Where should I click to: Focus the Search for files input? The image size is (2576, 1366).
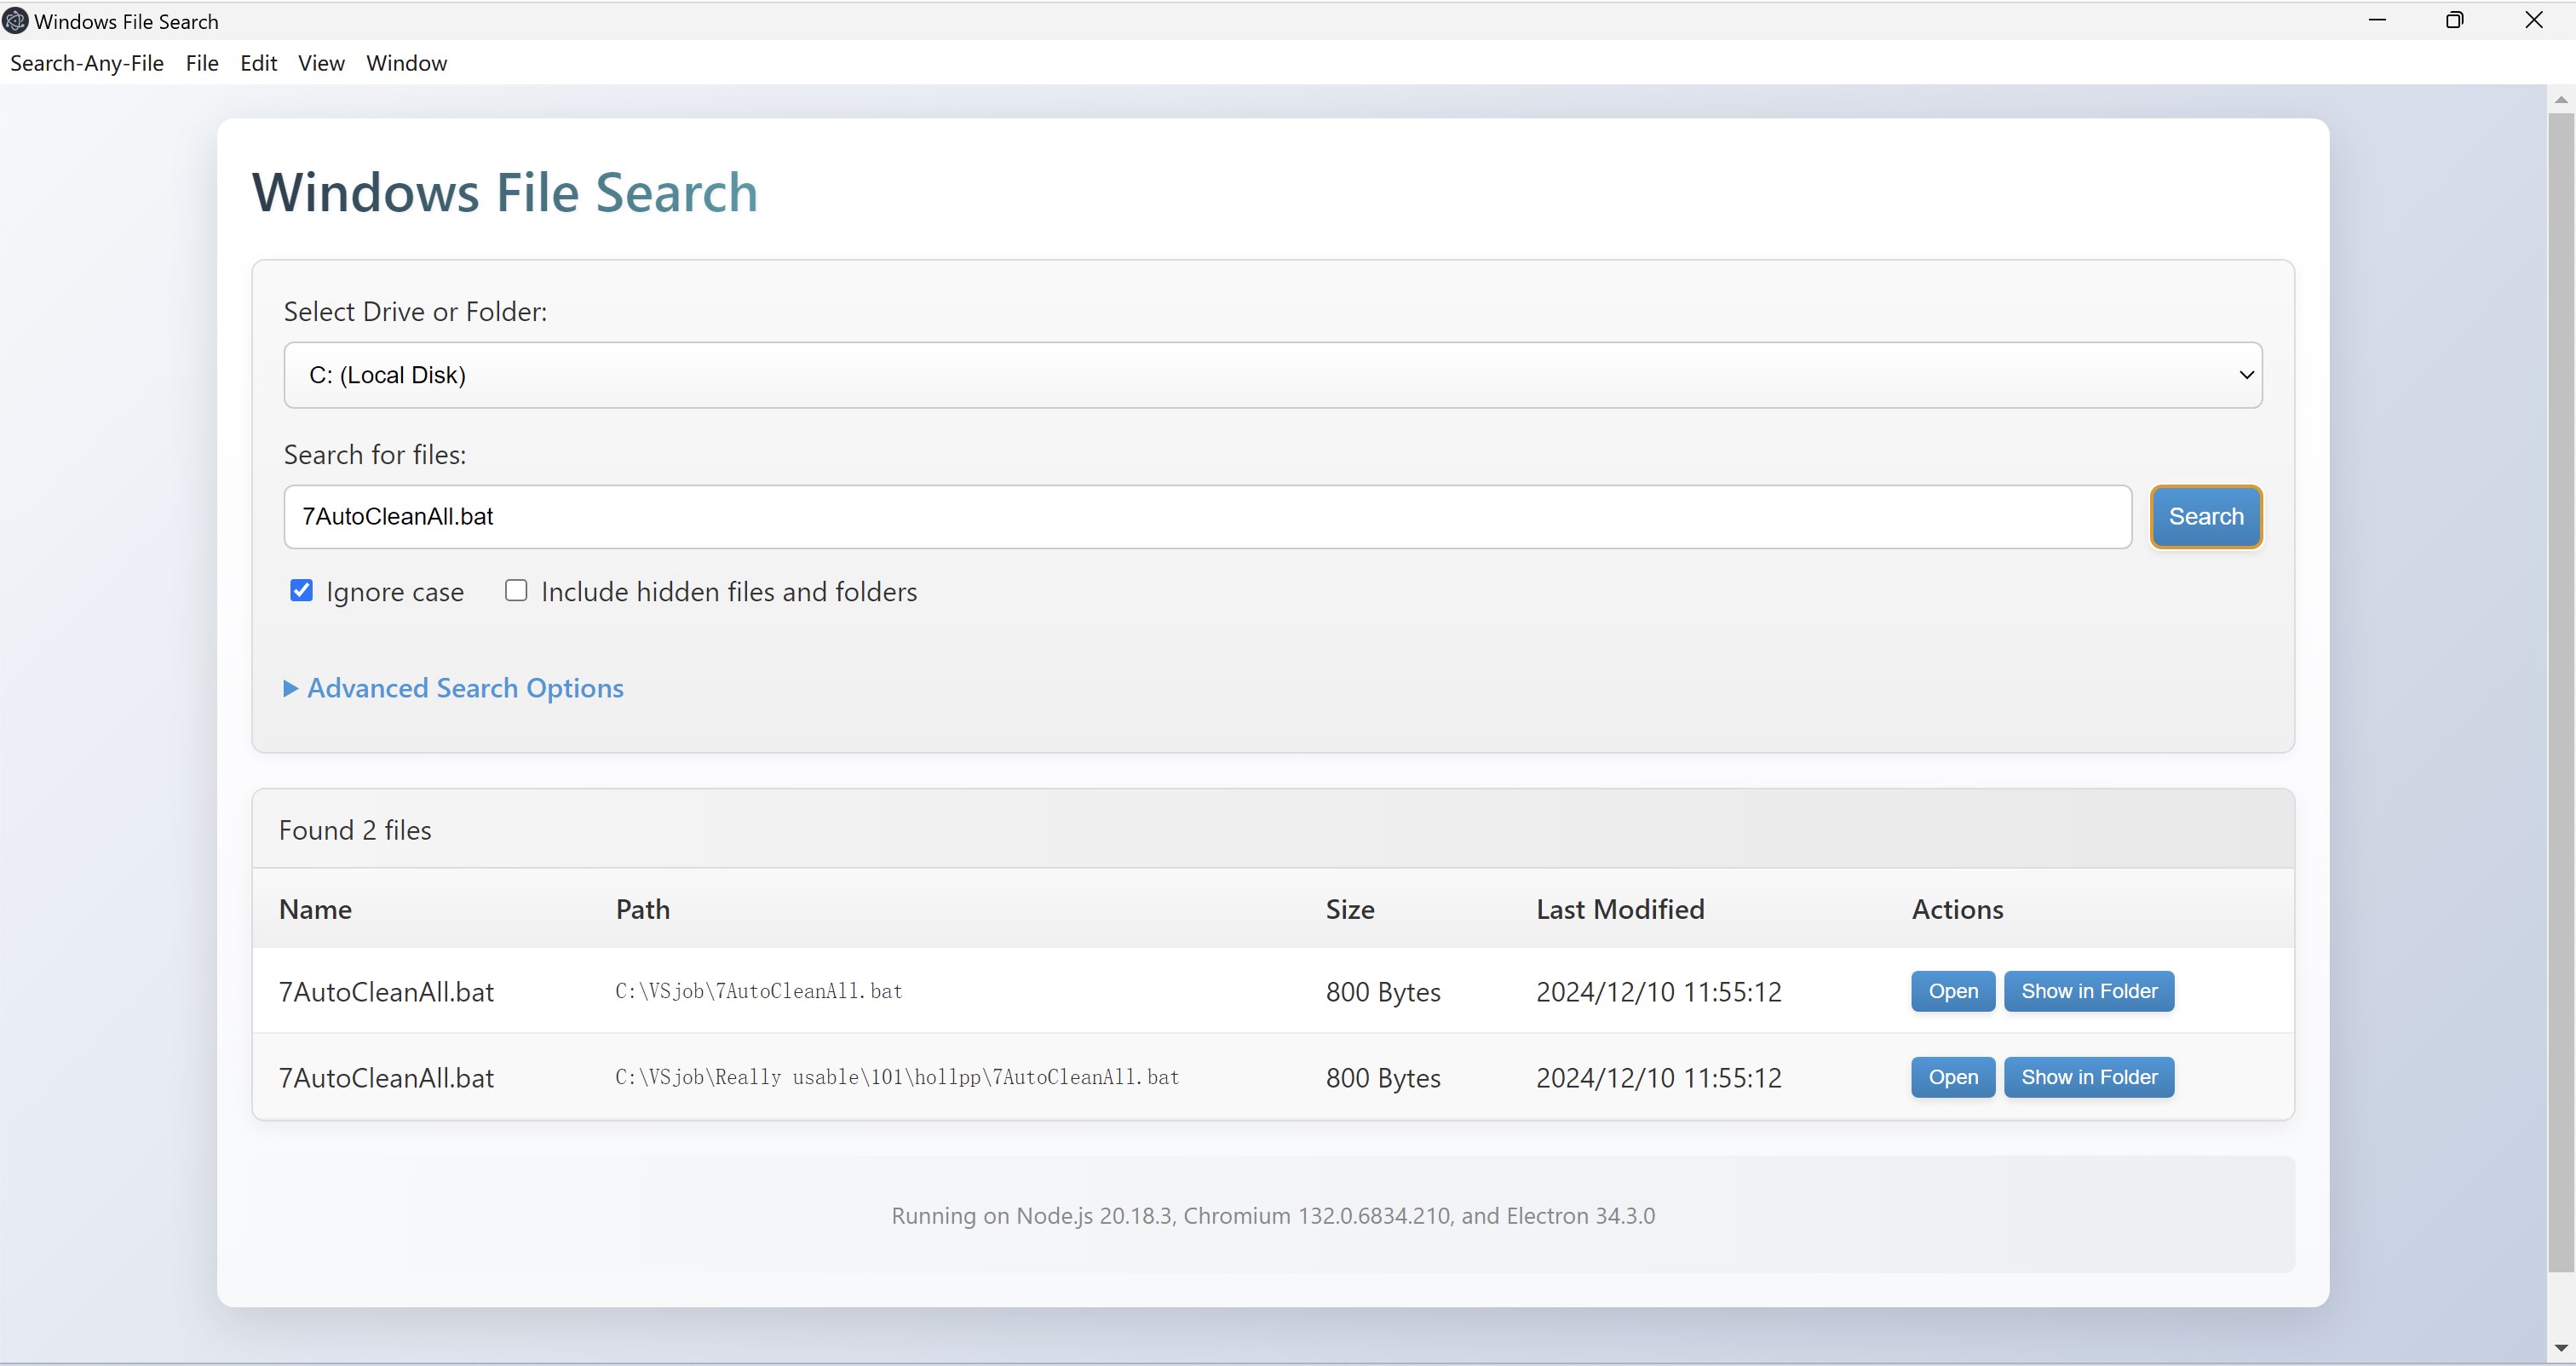pyautogui.click(x=1208, y=517)
